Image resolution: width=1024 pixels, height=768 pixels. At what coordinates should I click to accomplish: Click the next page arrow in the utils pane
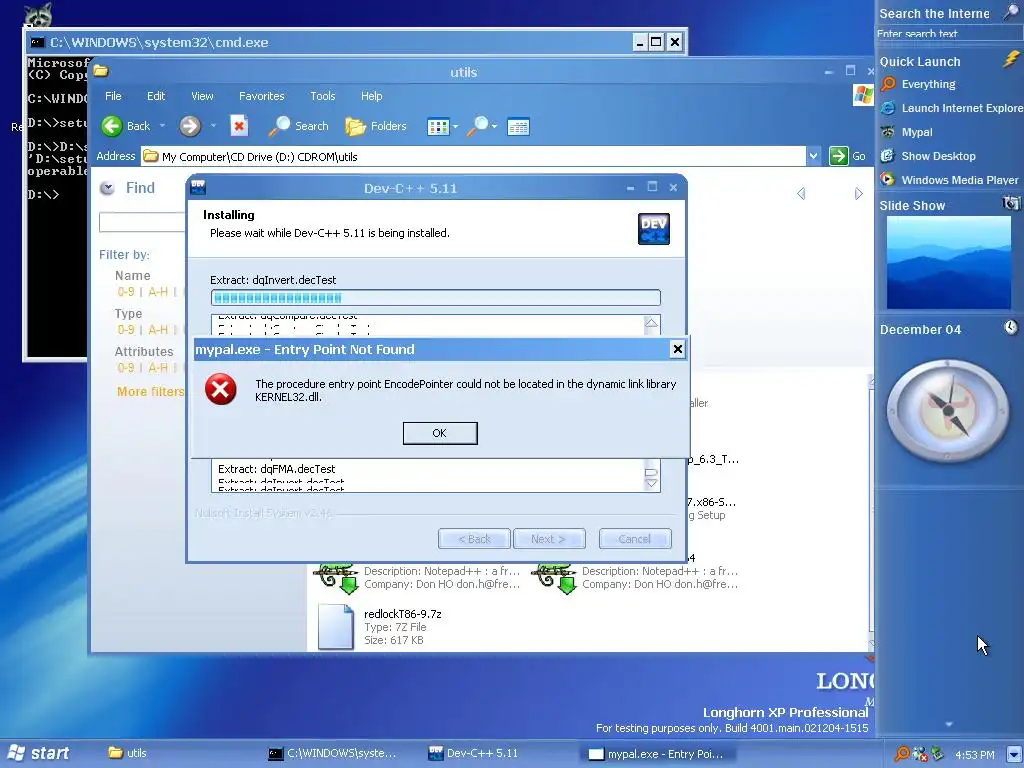coord(859,194)
